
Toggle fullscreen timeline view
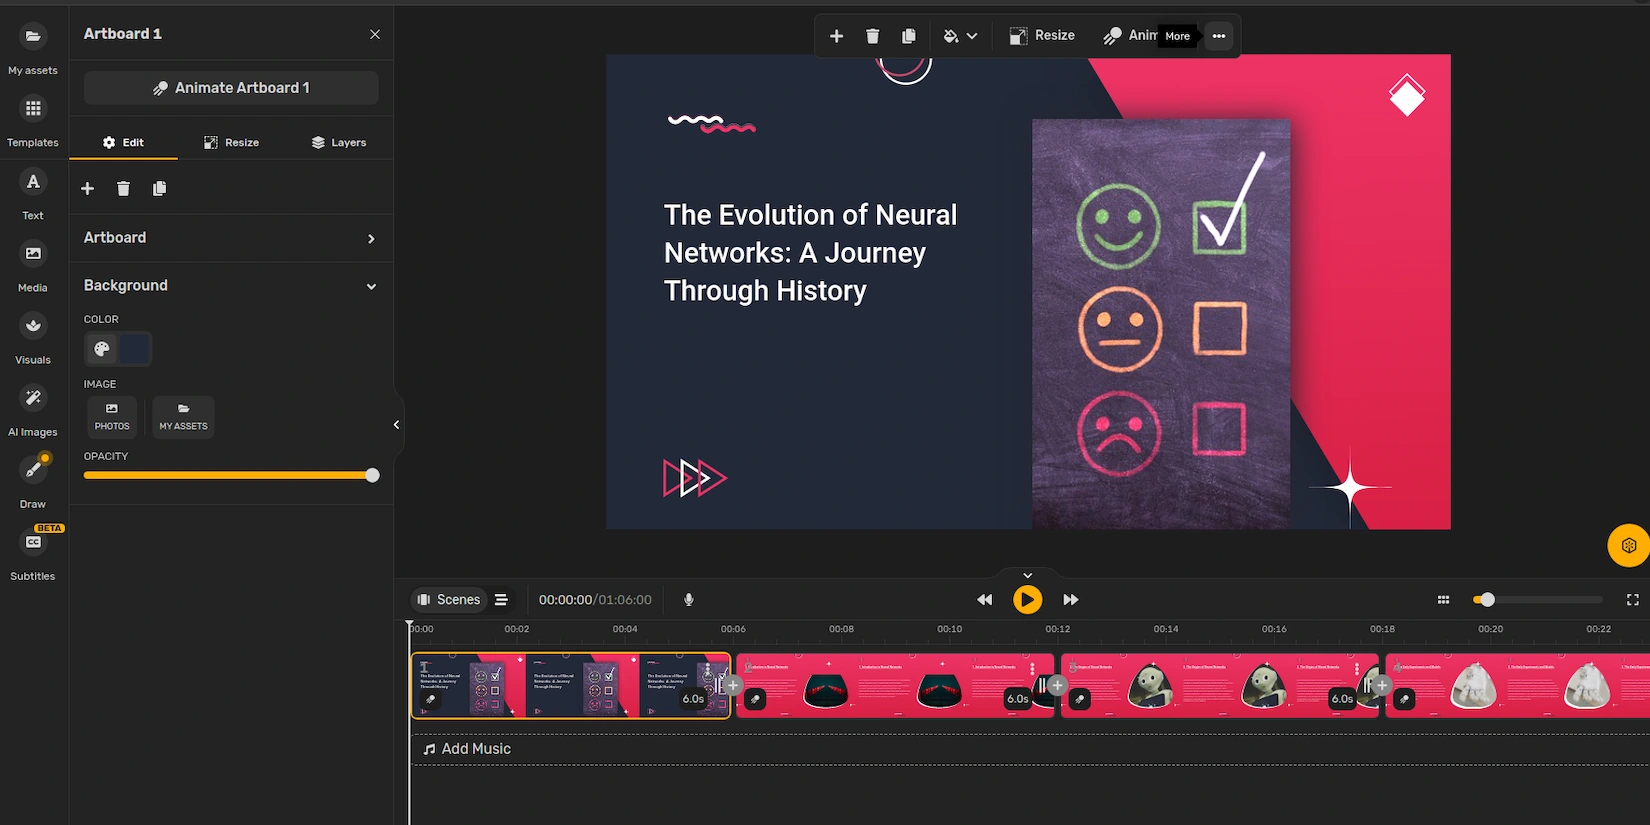[1632, 600]
